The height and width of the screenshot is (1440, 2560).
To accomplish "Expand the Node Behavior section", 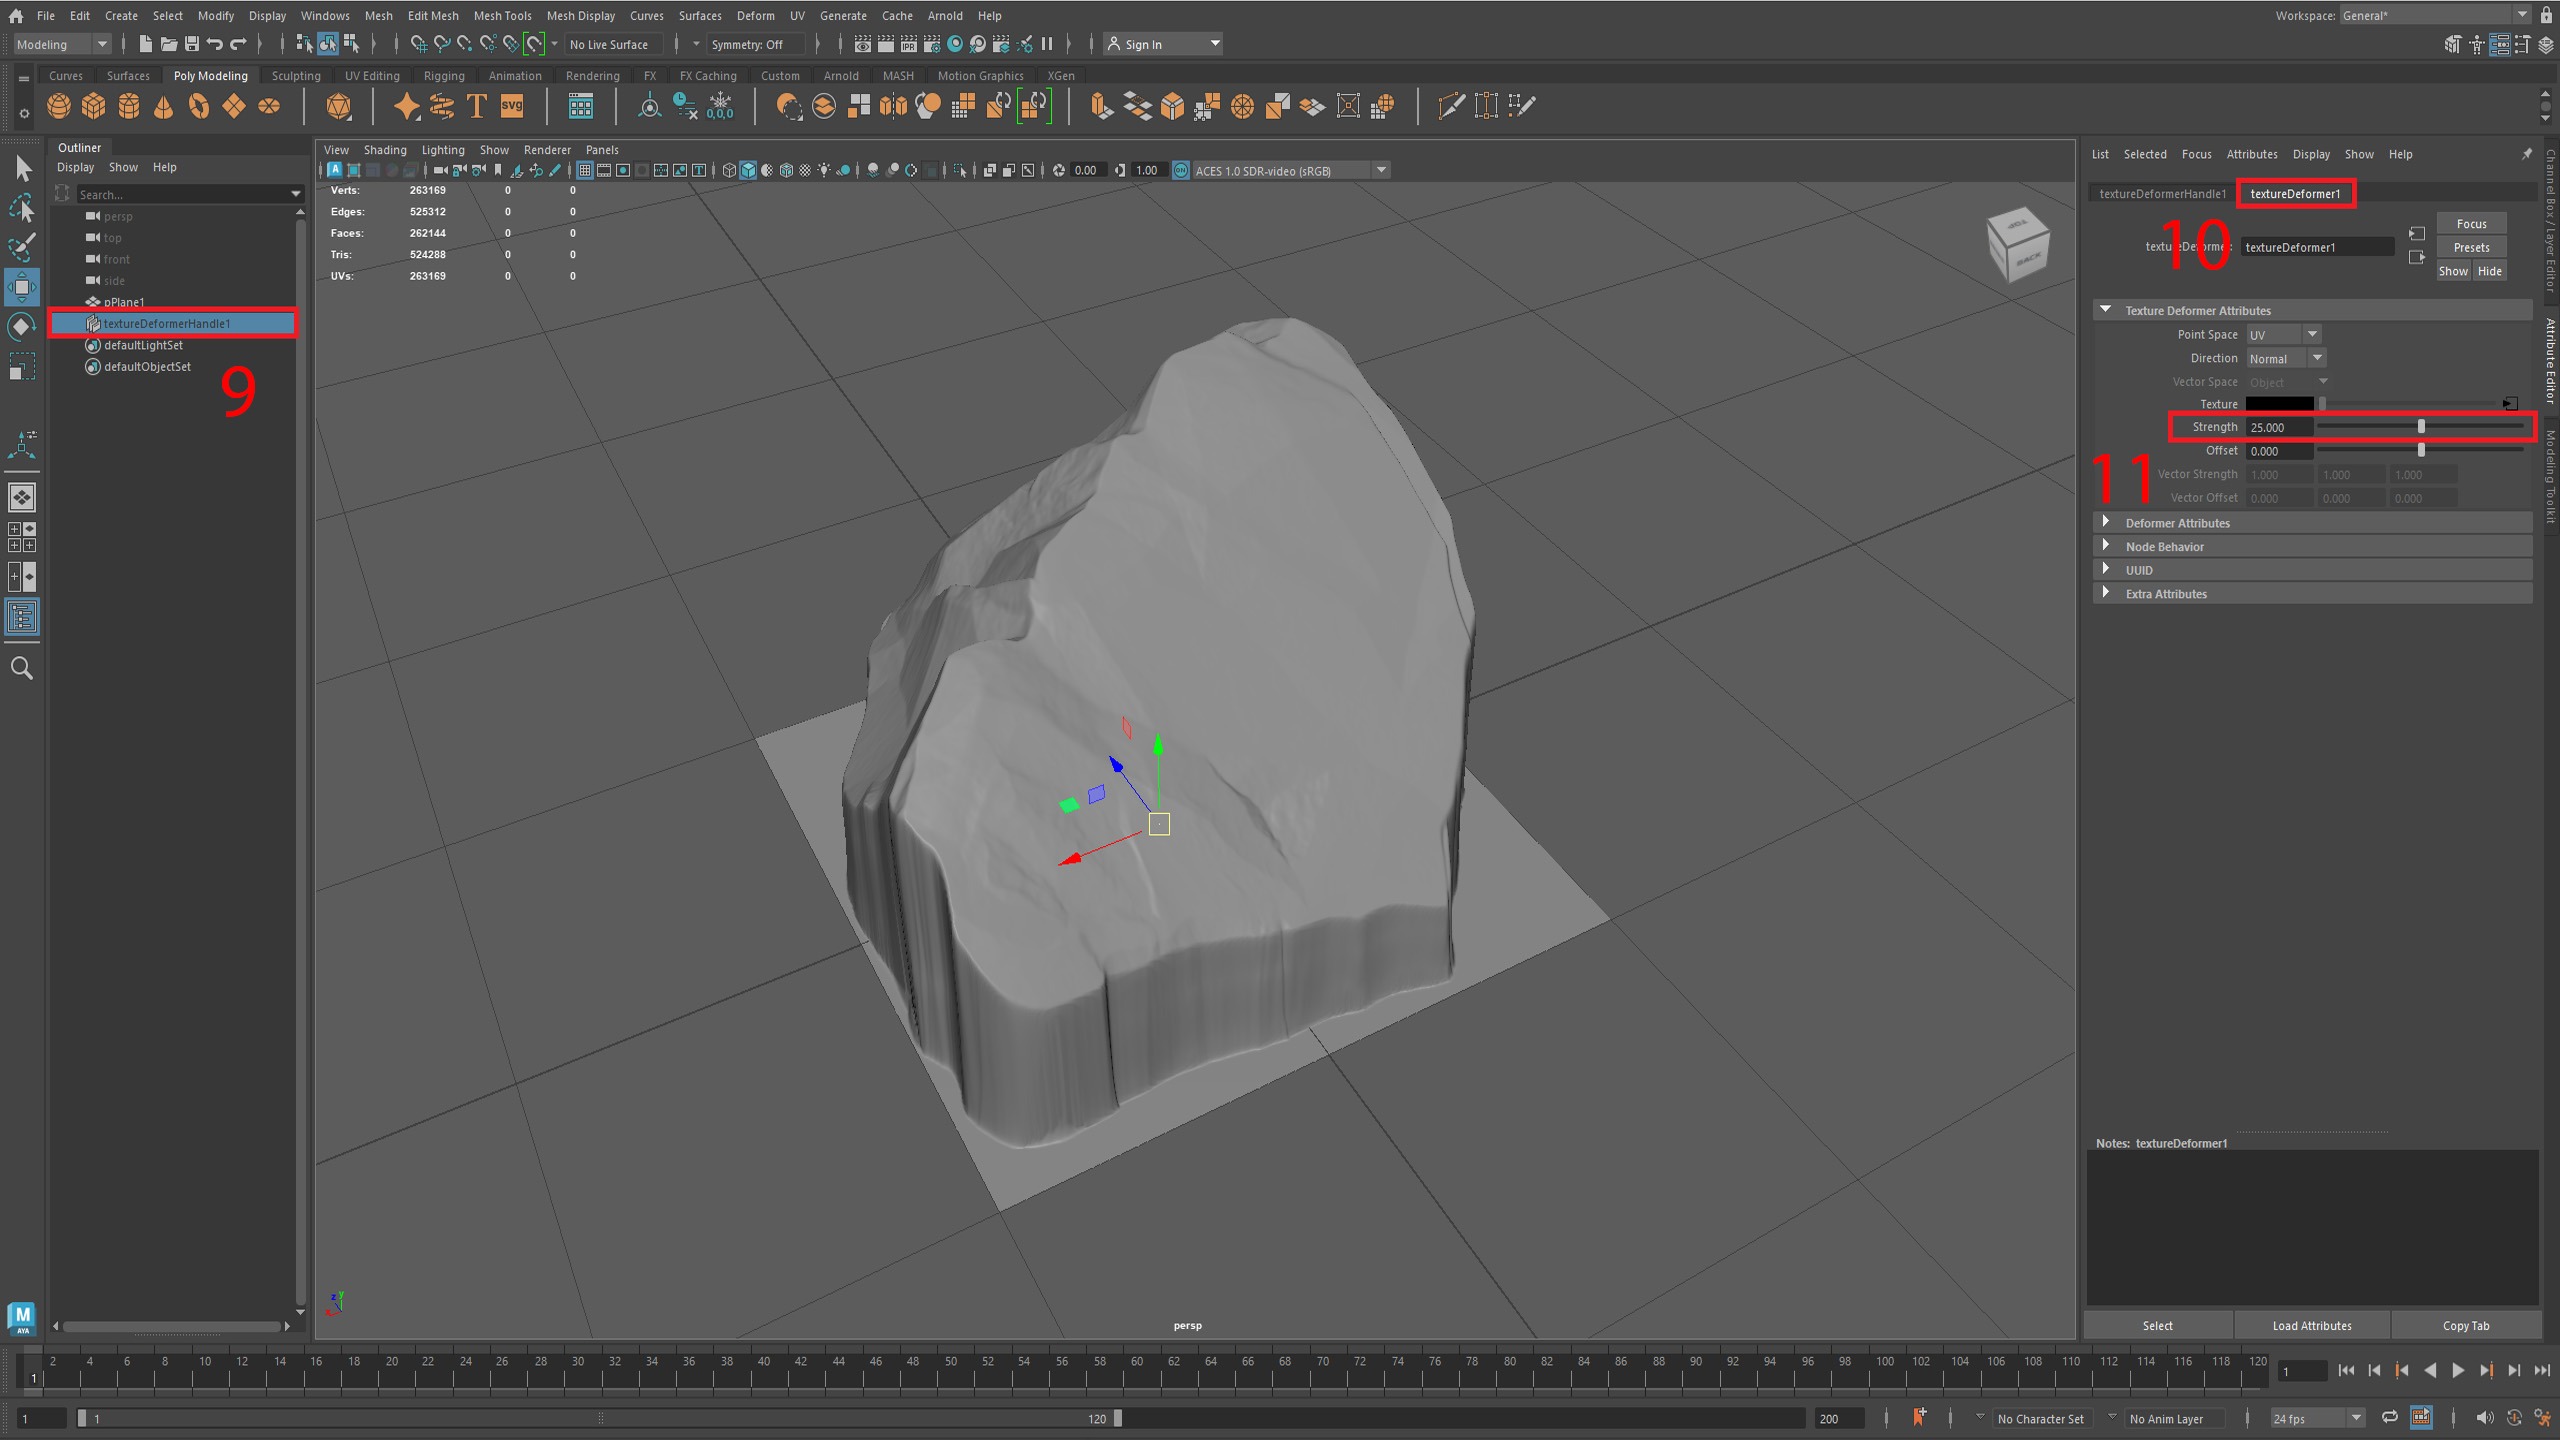I will point(2312,547).
